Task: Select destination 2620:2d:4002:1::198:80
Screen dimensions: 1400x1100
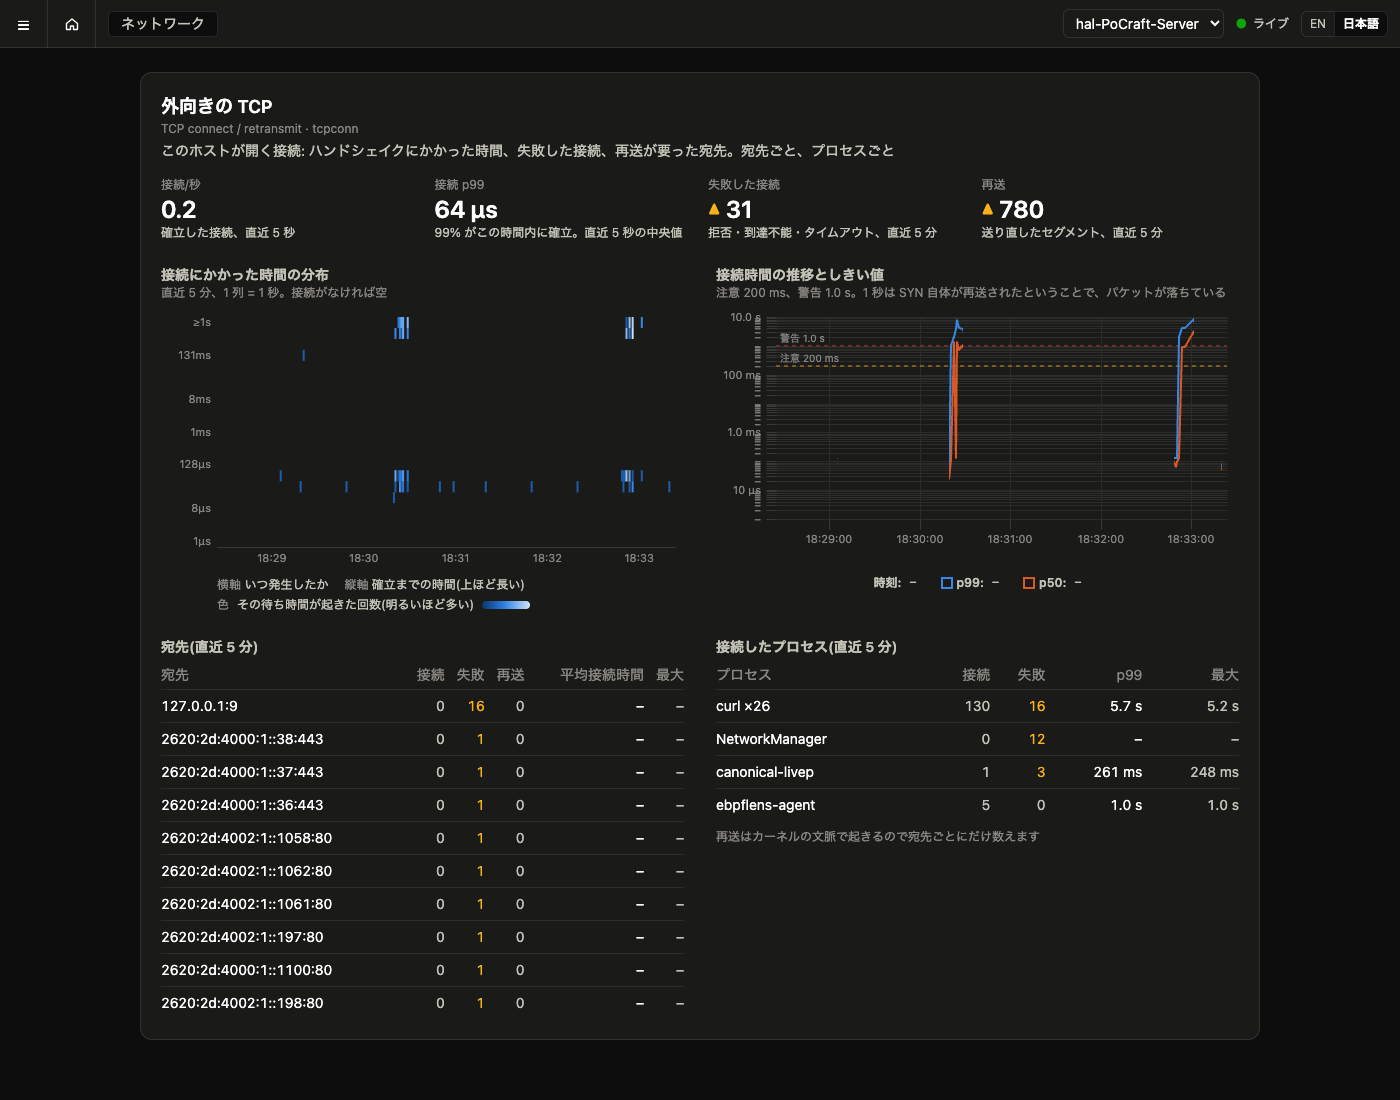Action: [x=422, y=1003]
